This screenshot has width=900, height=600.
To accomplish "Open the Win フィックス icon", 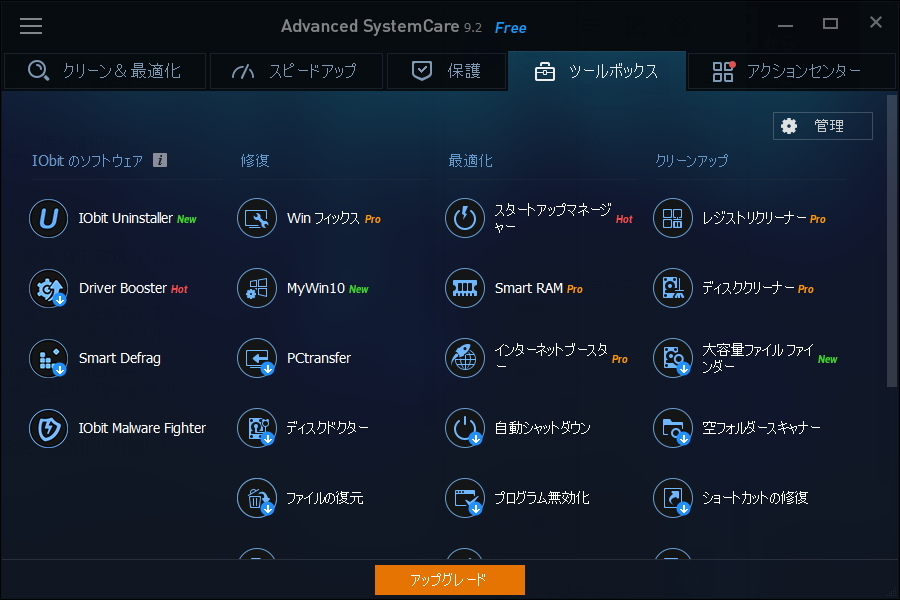I will coord(257,218).
